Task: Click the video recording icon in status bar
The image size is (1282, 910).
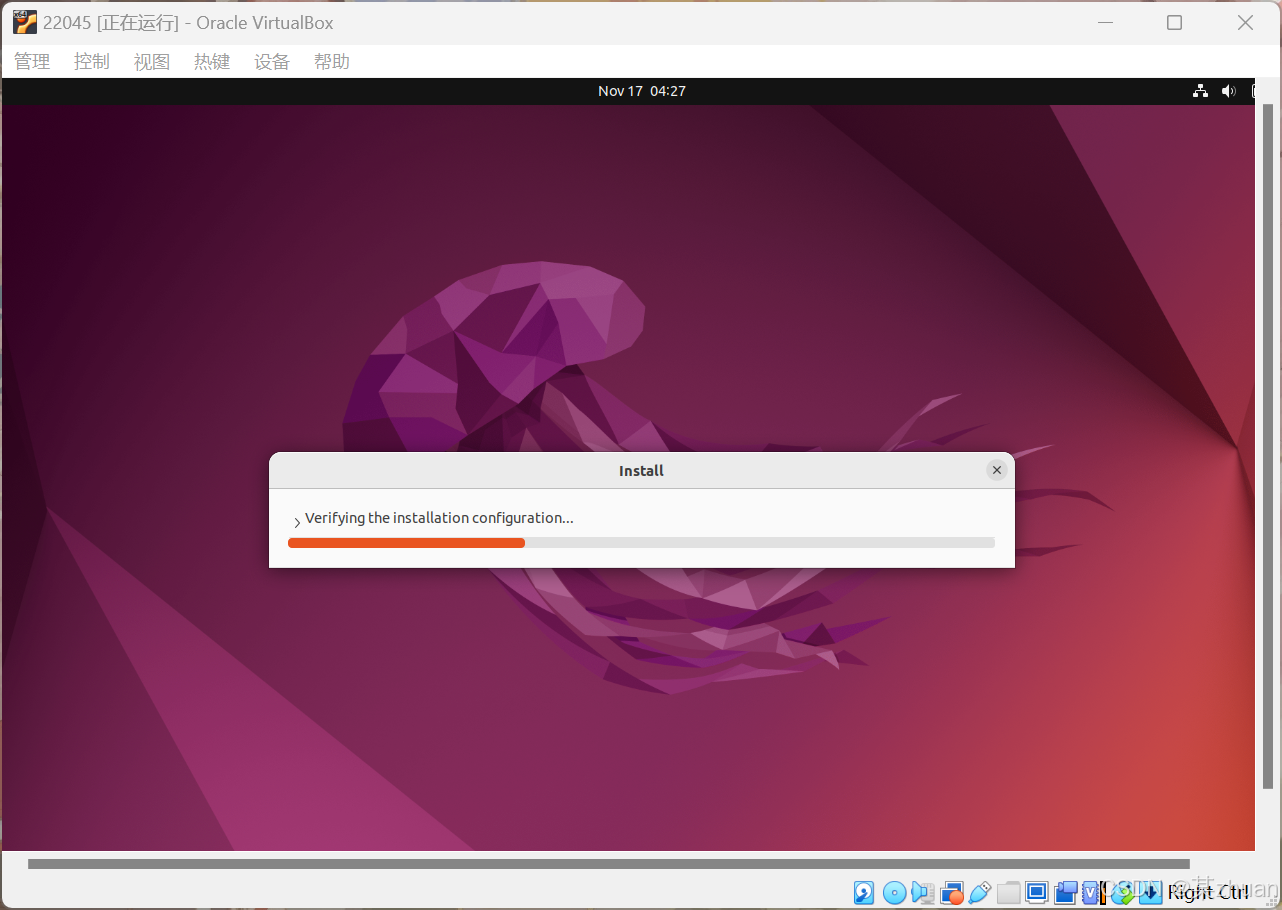Action: click(x=1065, y=892)
